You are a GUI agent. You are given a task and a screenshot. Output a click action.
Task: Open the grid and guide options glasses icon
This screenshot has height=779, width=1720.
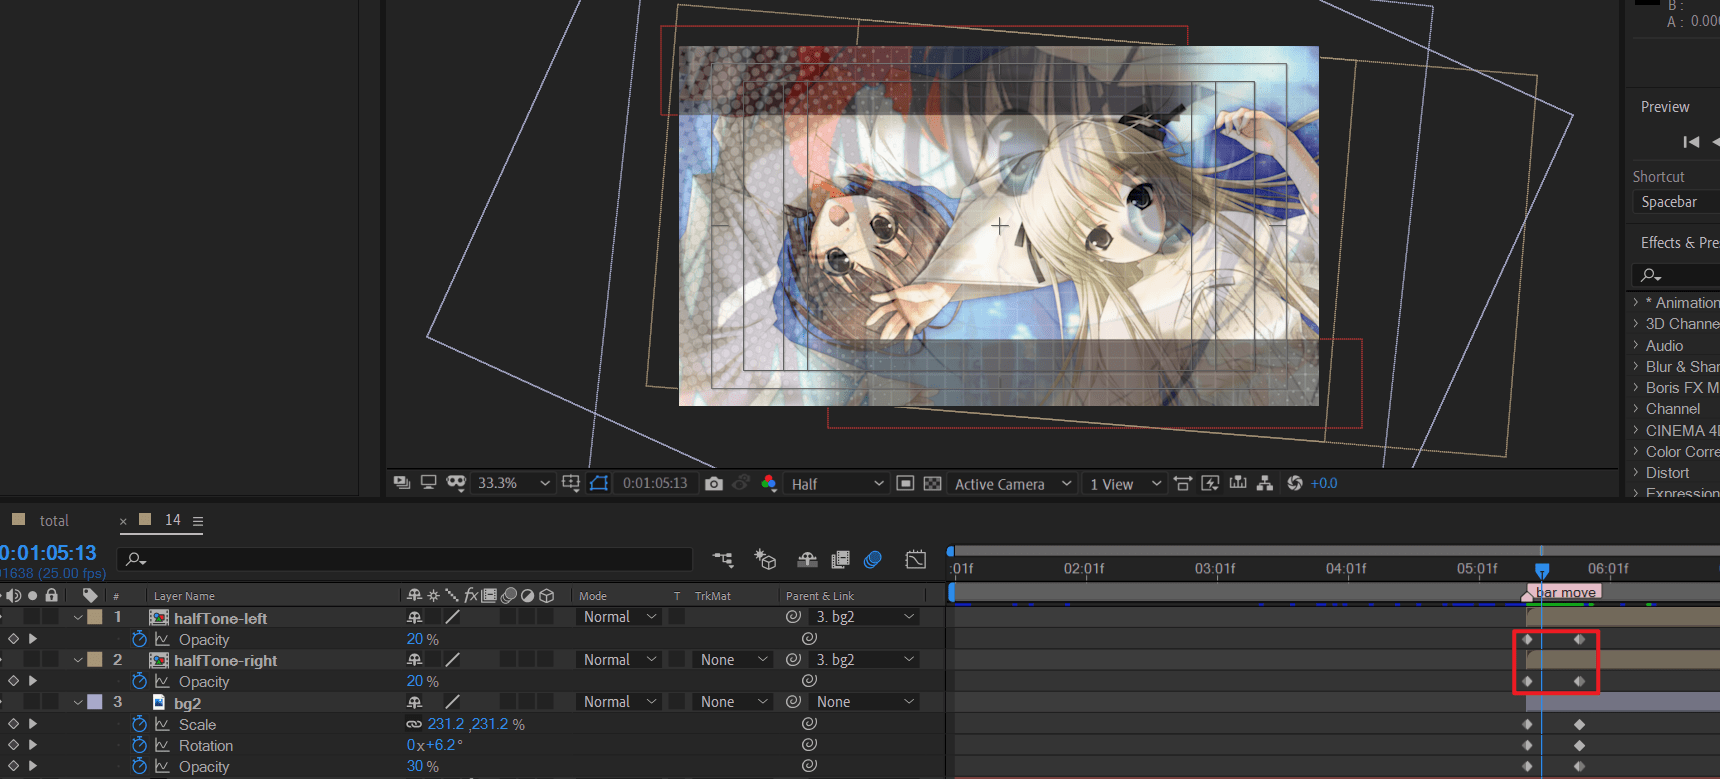(x=456, y=483)
